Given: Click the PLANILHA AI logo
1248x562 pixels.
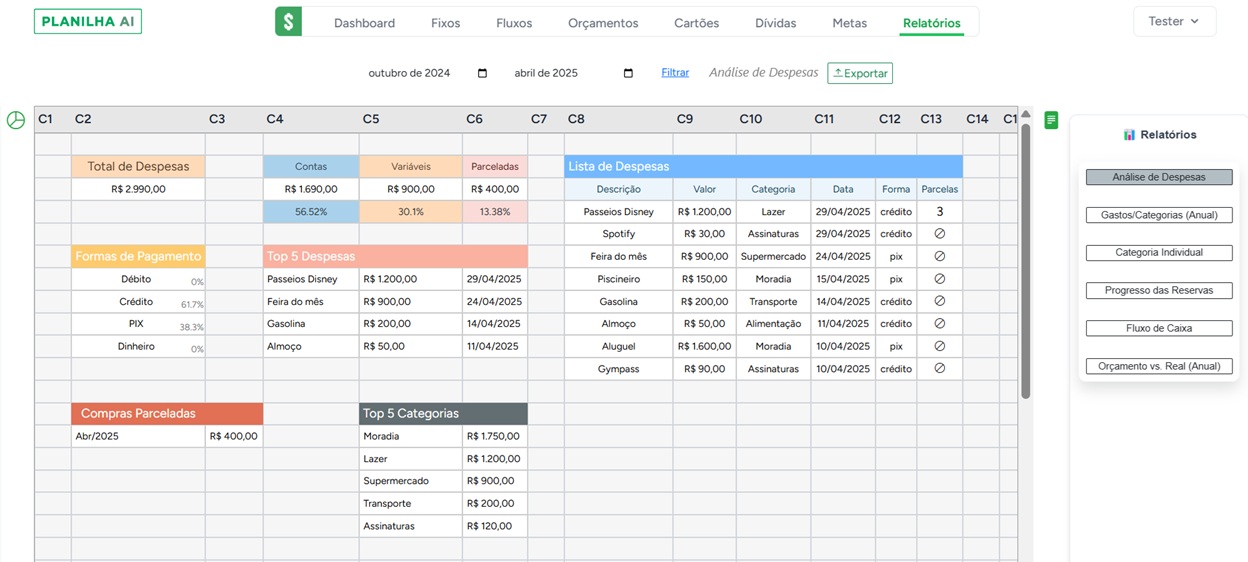Looking at the screenshot, I should coord(88,22).
